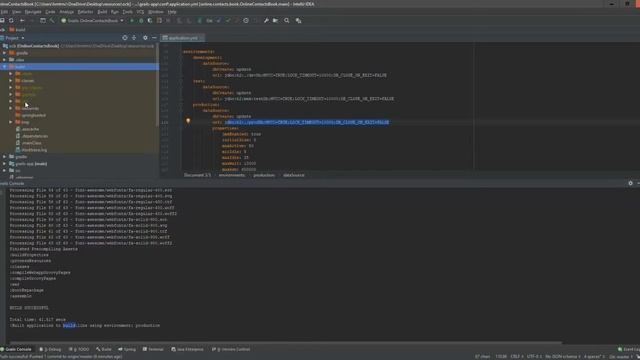Open the Refactor menu
Viewport: 640px width, 360px height.
coord(85,12)
